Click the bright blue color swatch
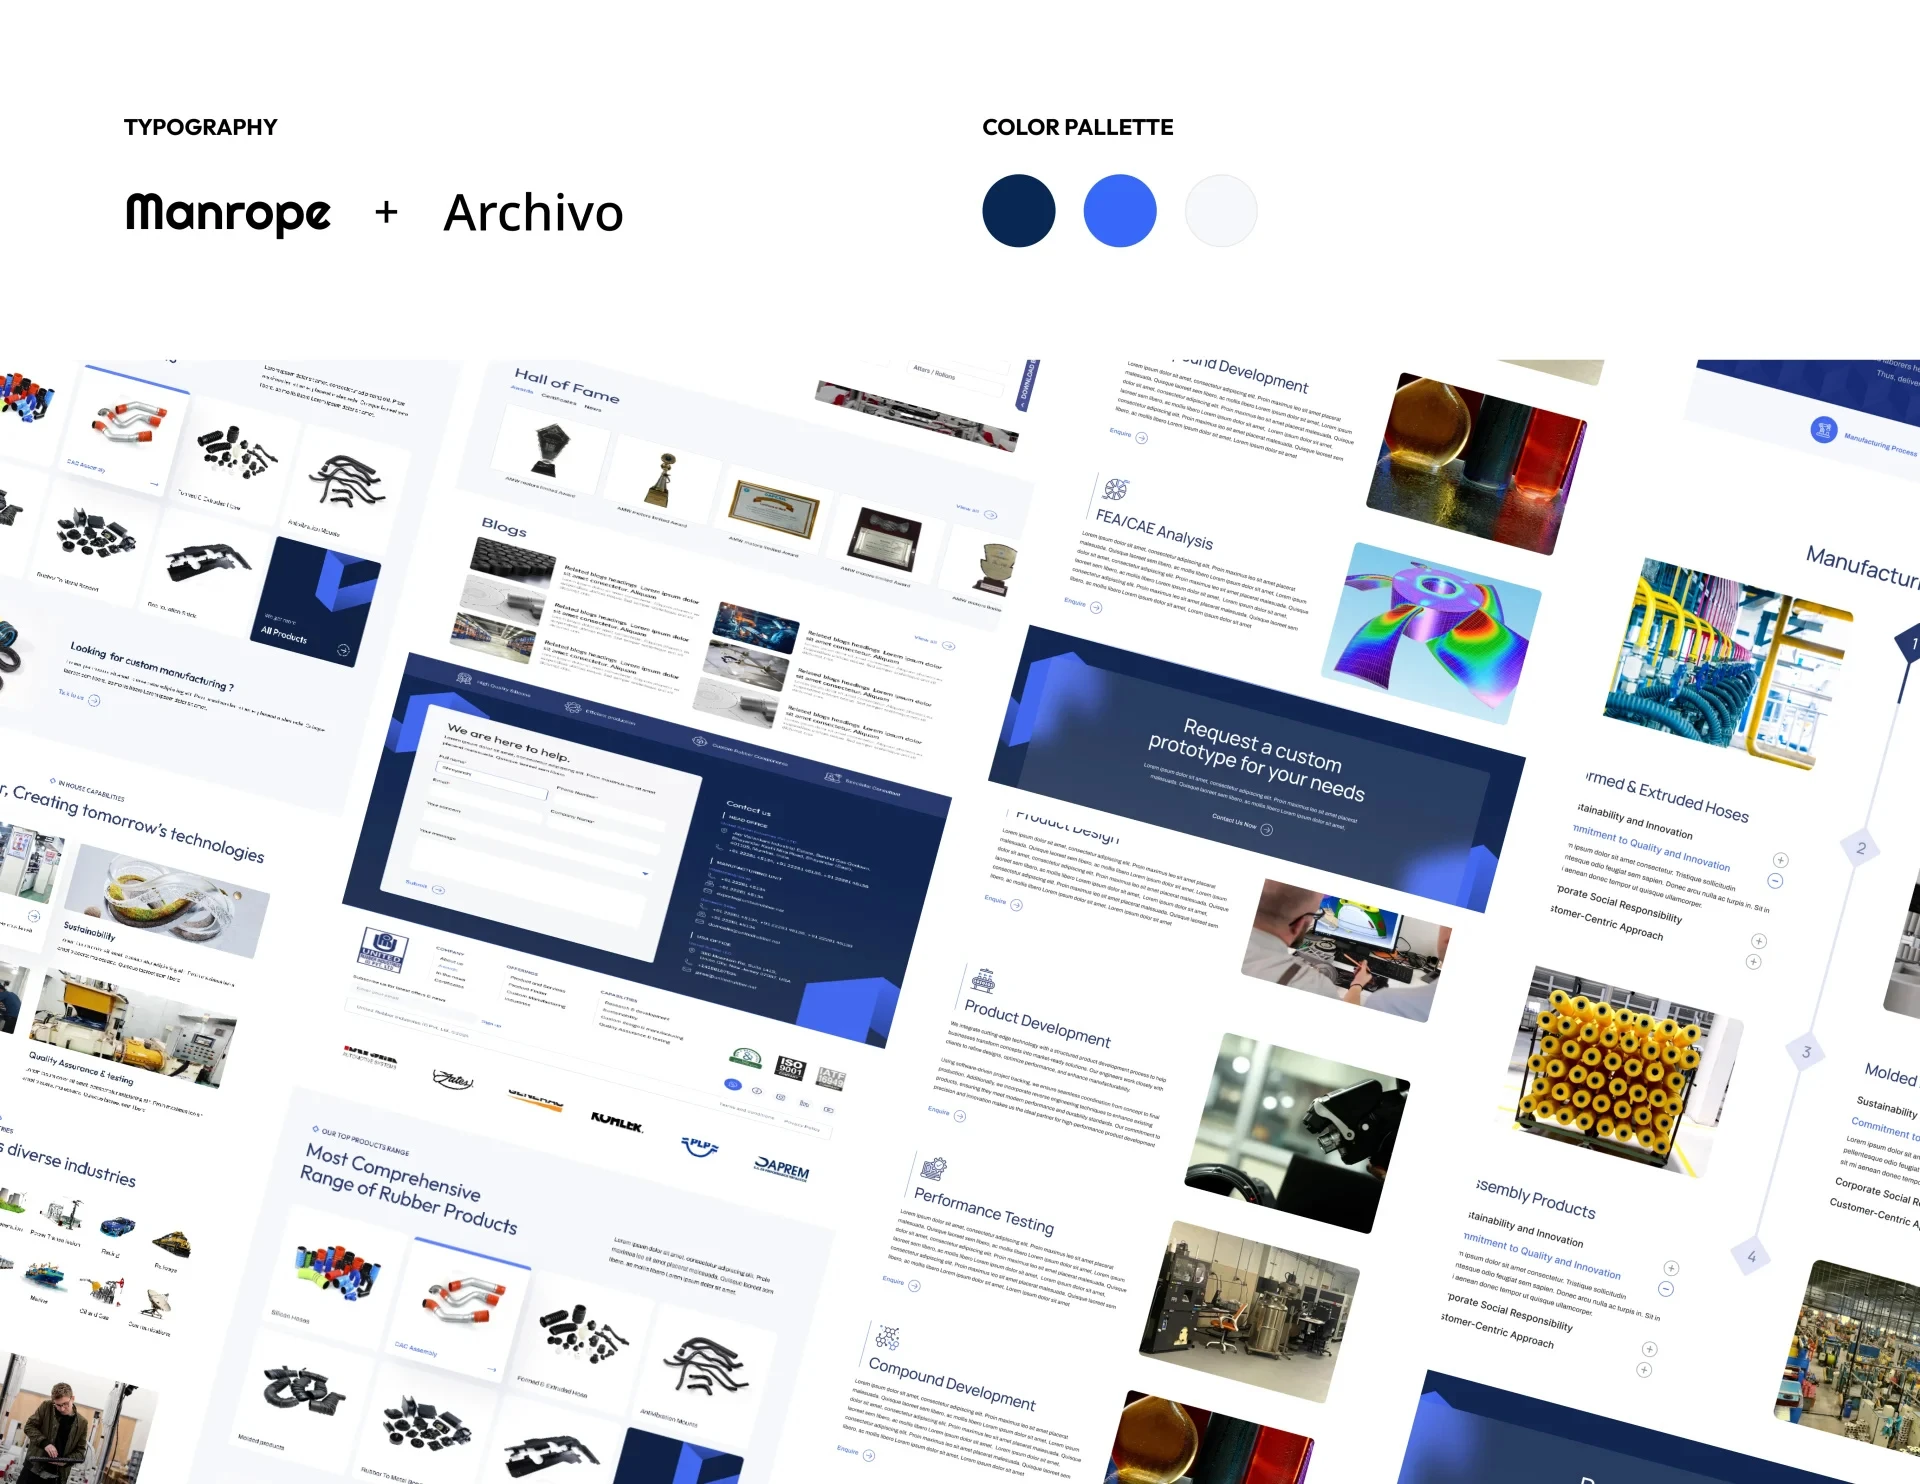 click(1120, 211)
